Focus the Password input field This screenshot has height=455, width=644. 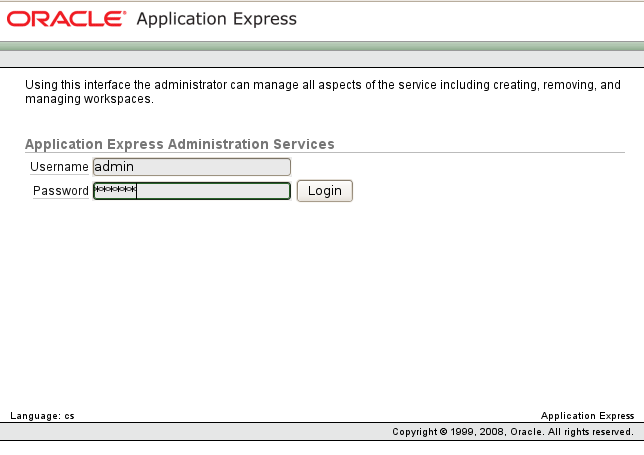pos(192,191)
